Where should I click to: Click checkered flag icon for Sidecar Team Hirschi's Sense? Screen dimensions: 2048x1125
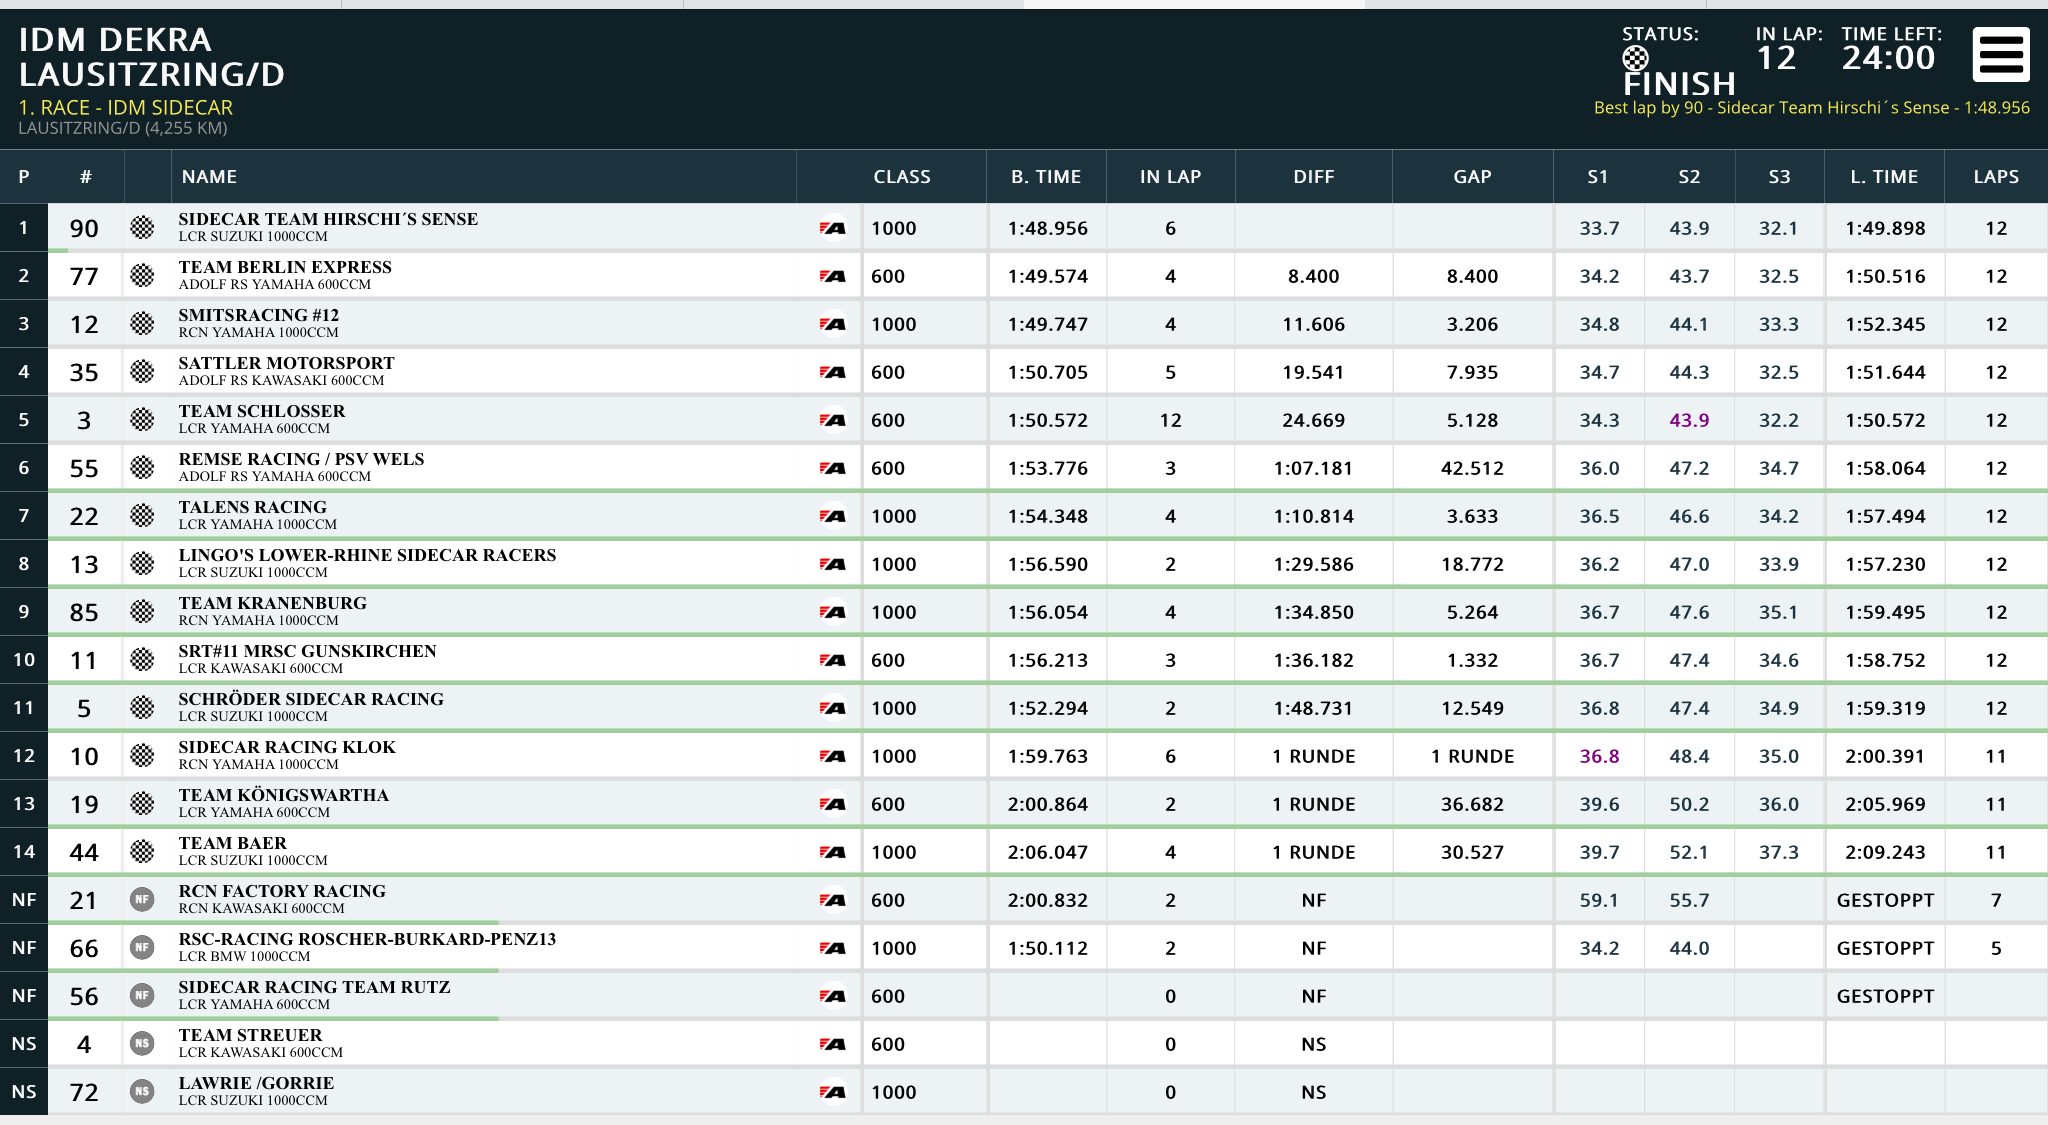142,228
